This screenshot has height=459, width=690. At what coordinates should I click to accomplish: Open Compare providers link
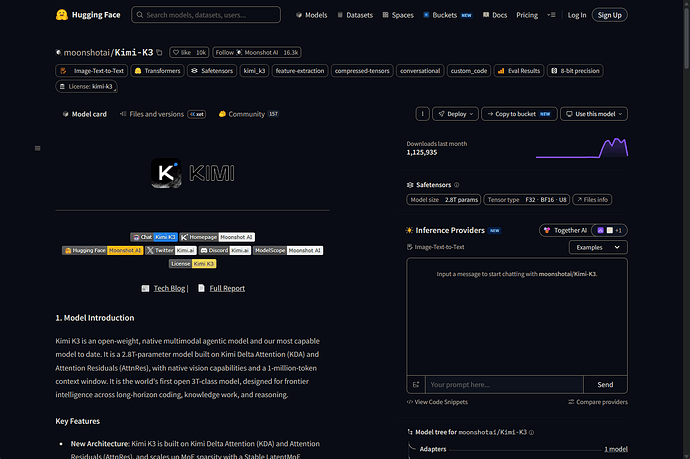click(x=598, y=402)
